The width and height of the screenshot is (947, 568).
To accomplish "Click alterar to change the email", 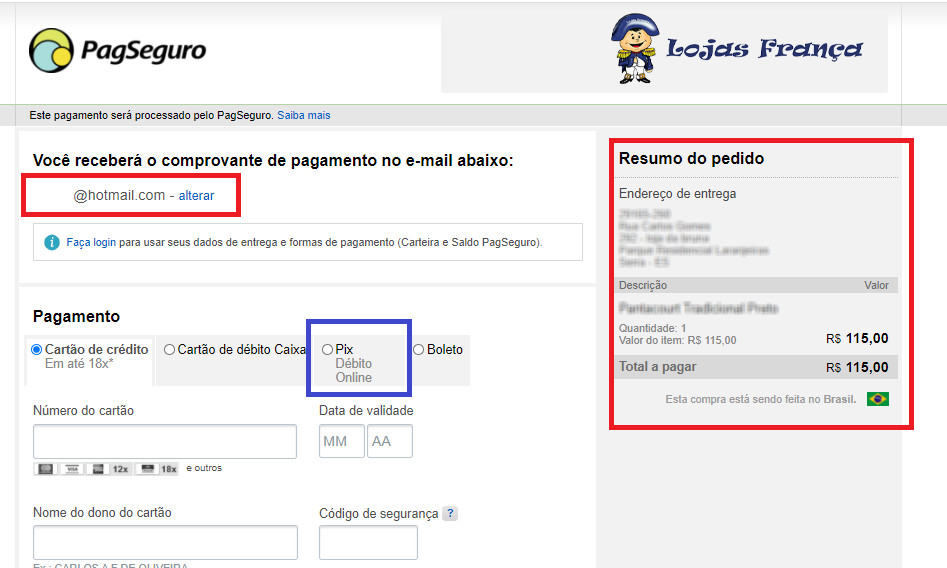I will coord(196,196).
